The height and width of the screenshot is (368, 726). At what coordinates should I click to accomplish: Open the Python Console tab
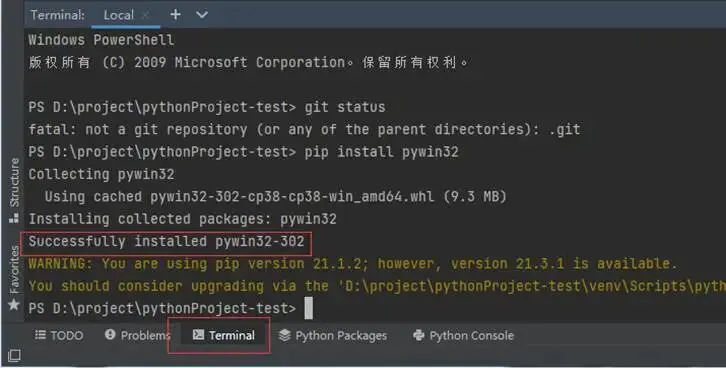tap(463, 336)
